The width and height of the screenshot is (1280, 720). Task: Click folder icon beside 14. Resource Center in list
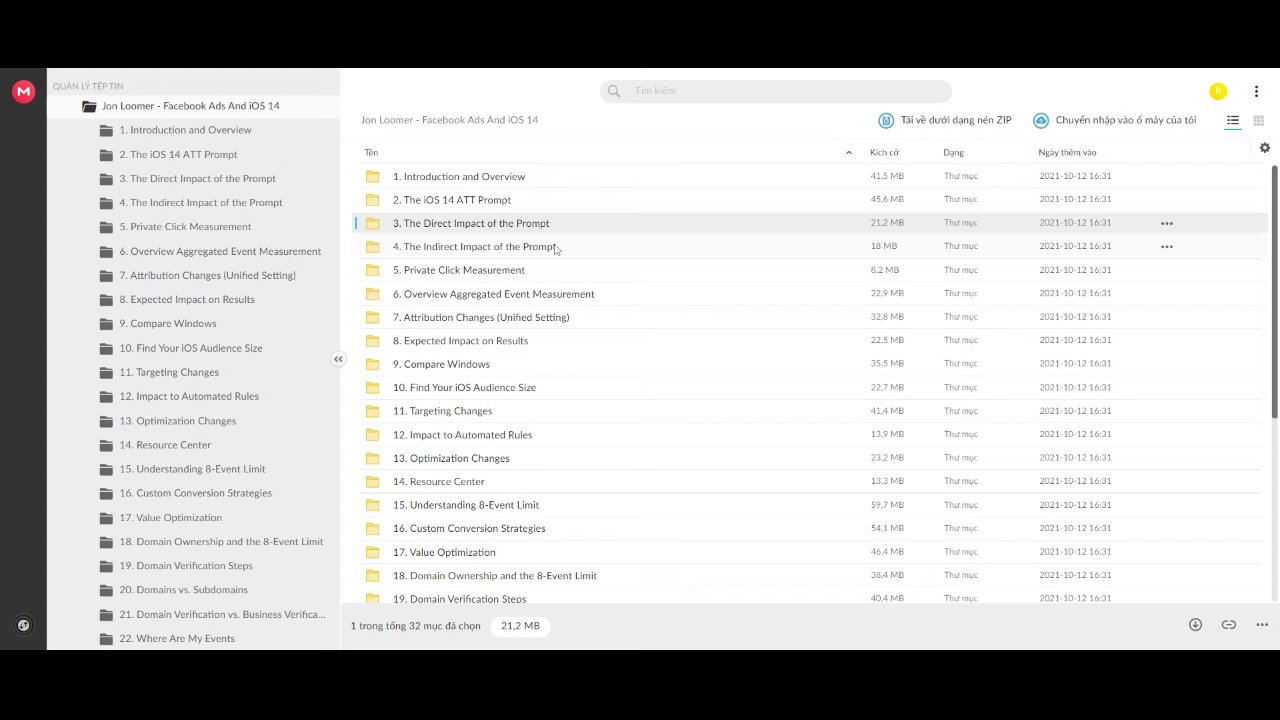click(x=373, y=481)
